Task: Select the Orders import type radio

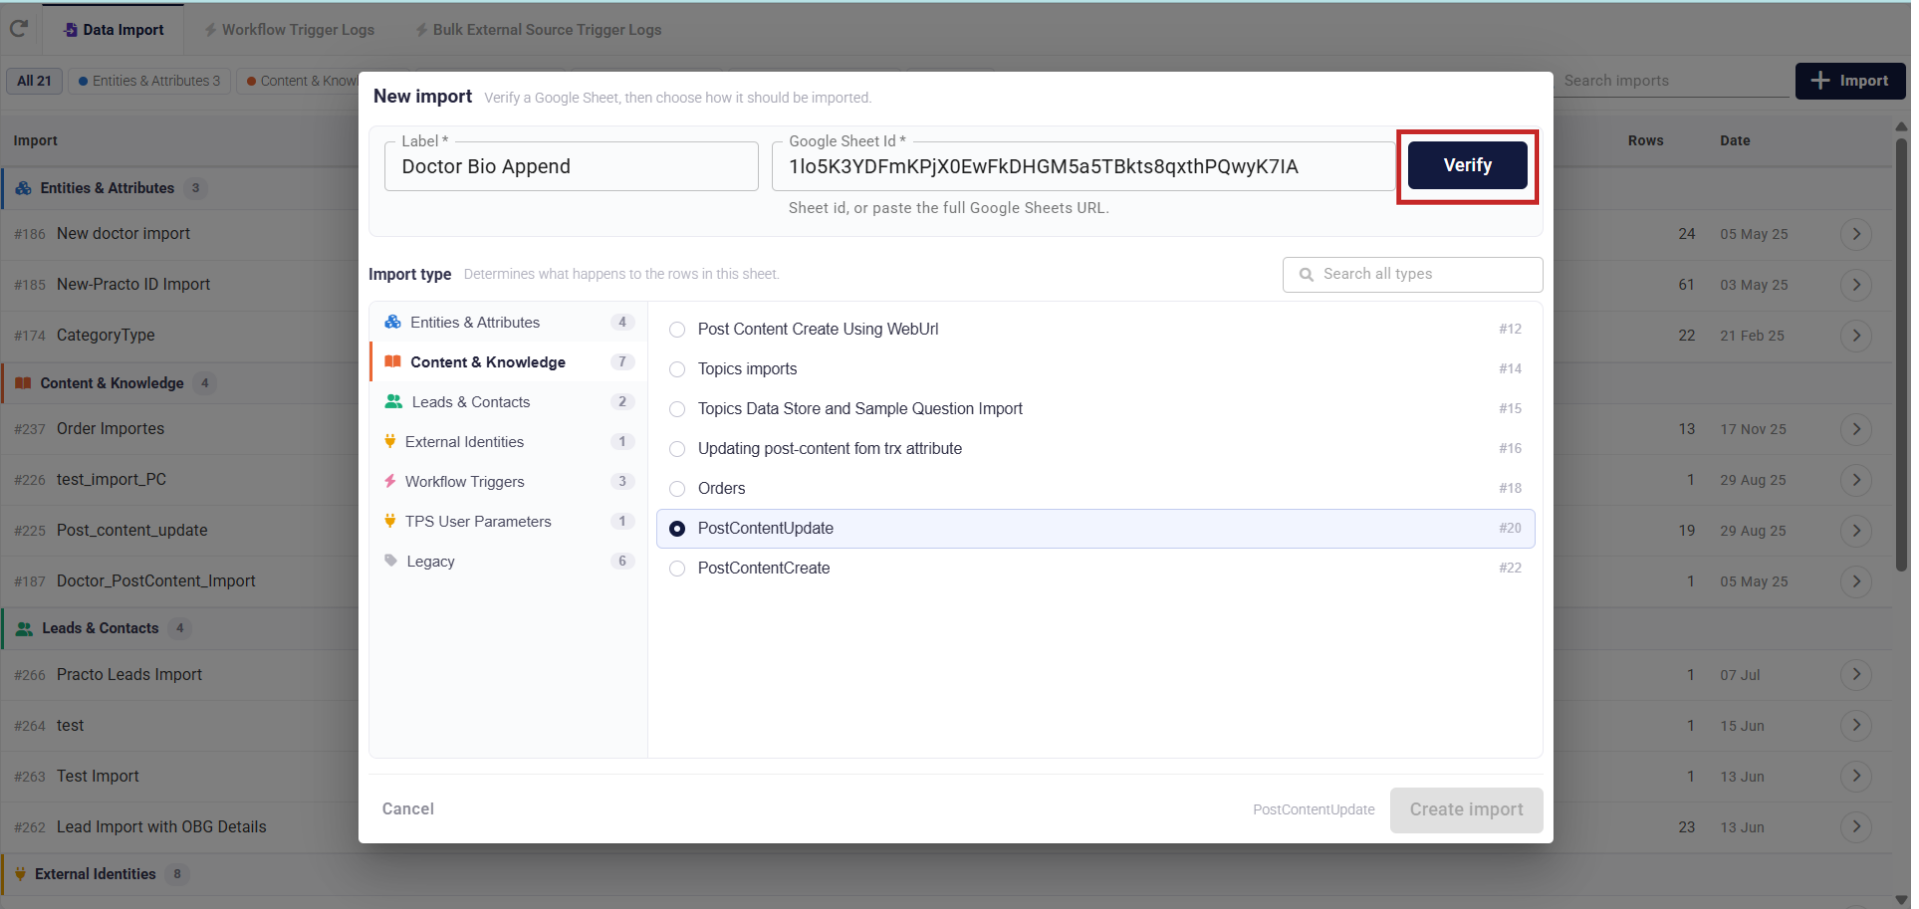Action: coord(677,489)
